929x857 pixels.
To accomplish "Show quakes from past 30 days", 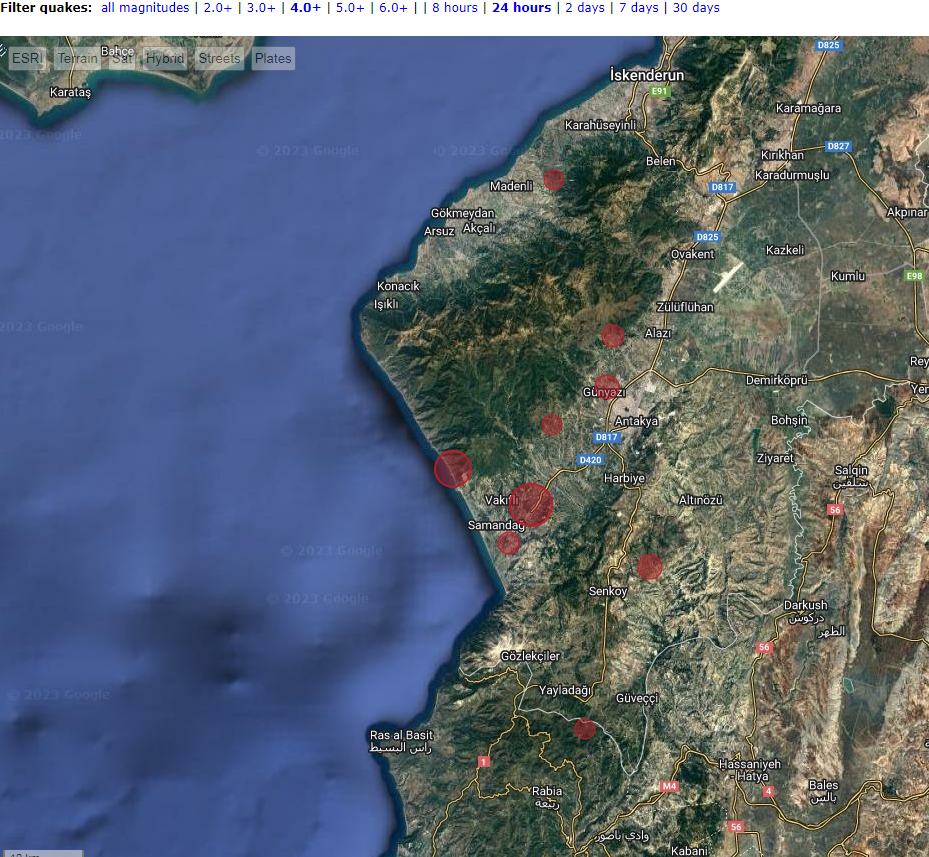I will click(x=696, y=8).
